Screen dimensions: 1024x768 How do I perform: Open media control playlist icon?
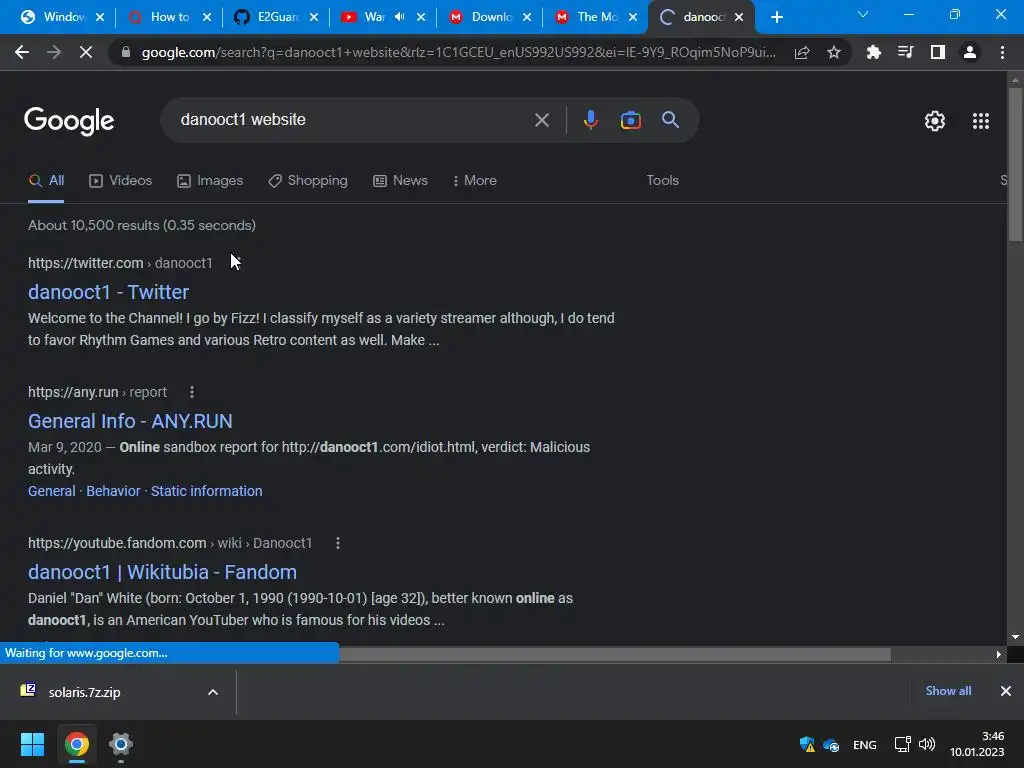pos(905,52)
